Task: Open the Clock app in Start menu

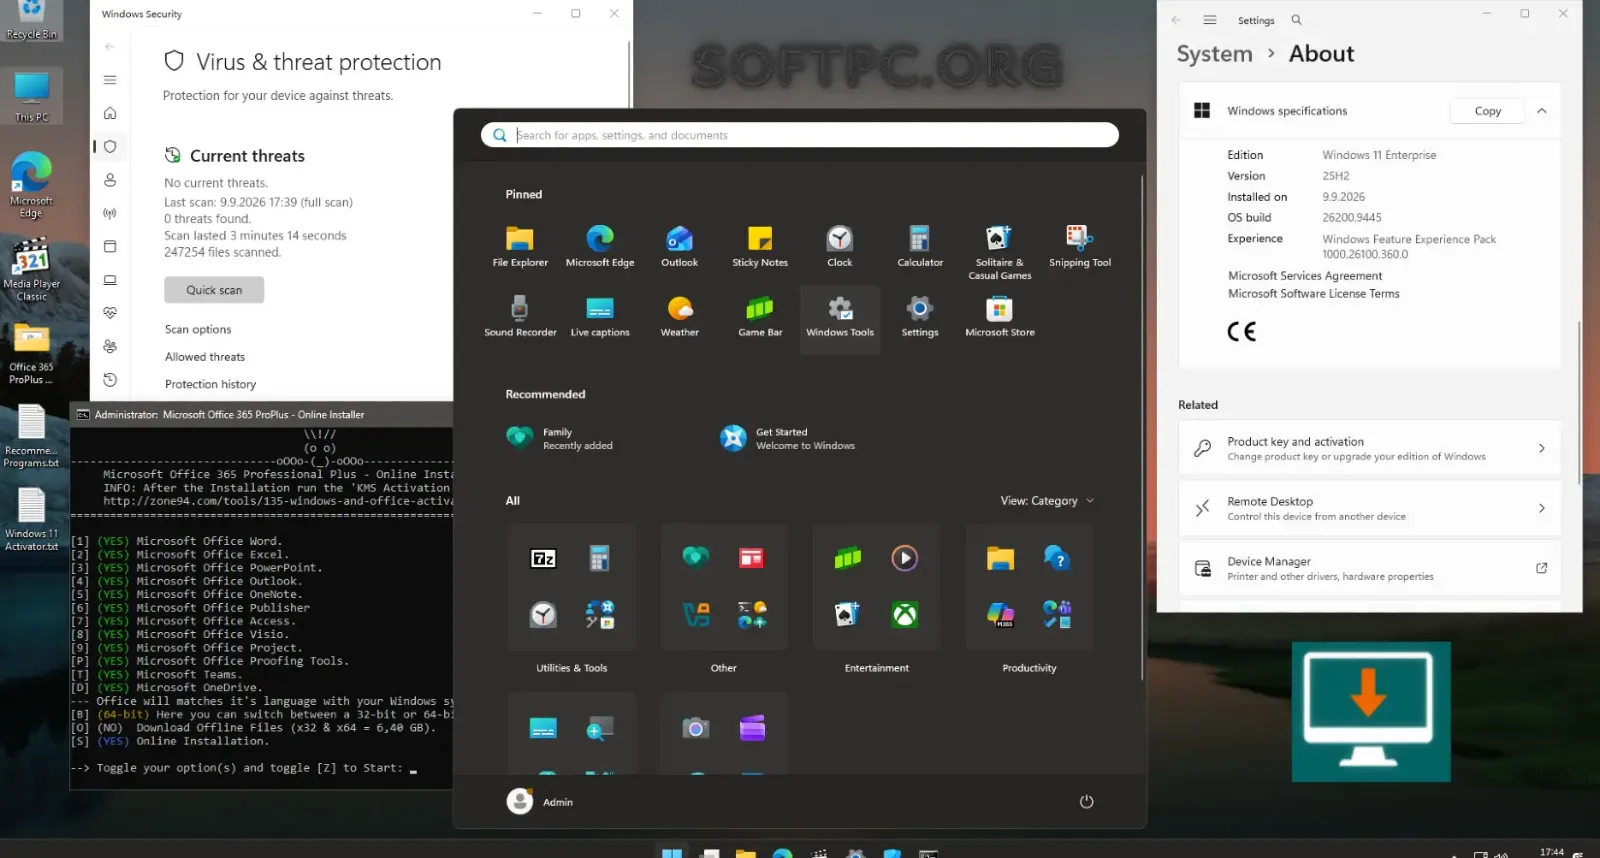Action: 840,246
